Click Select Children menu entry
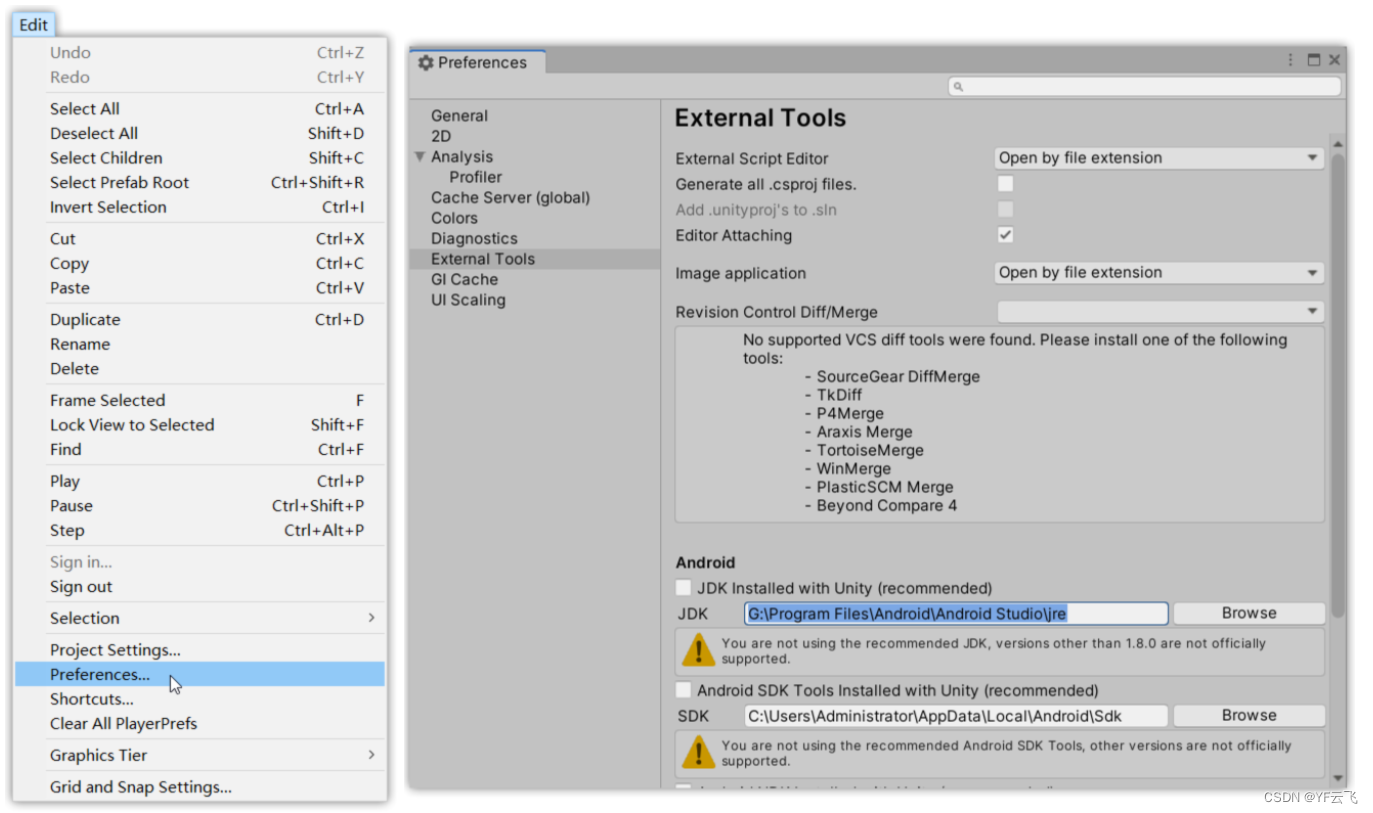This screenshot has width=1373, height=813. (x=200, y=158)
